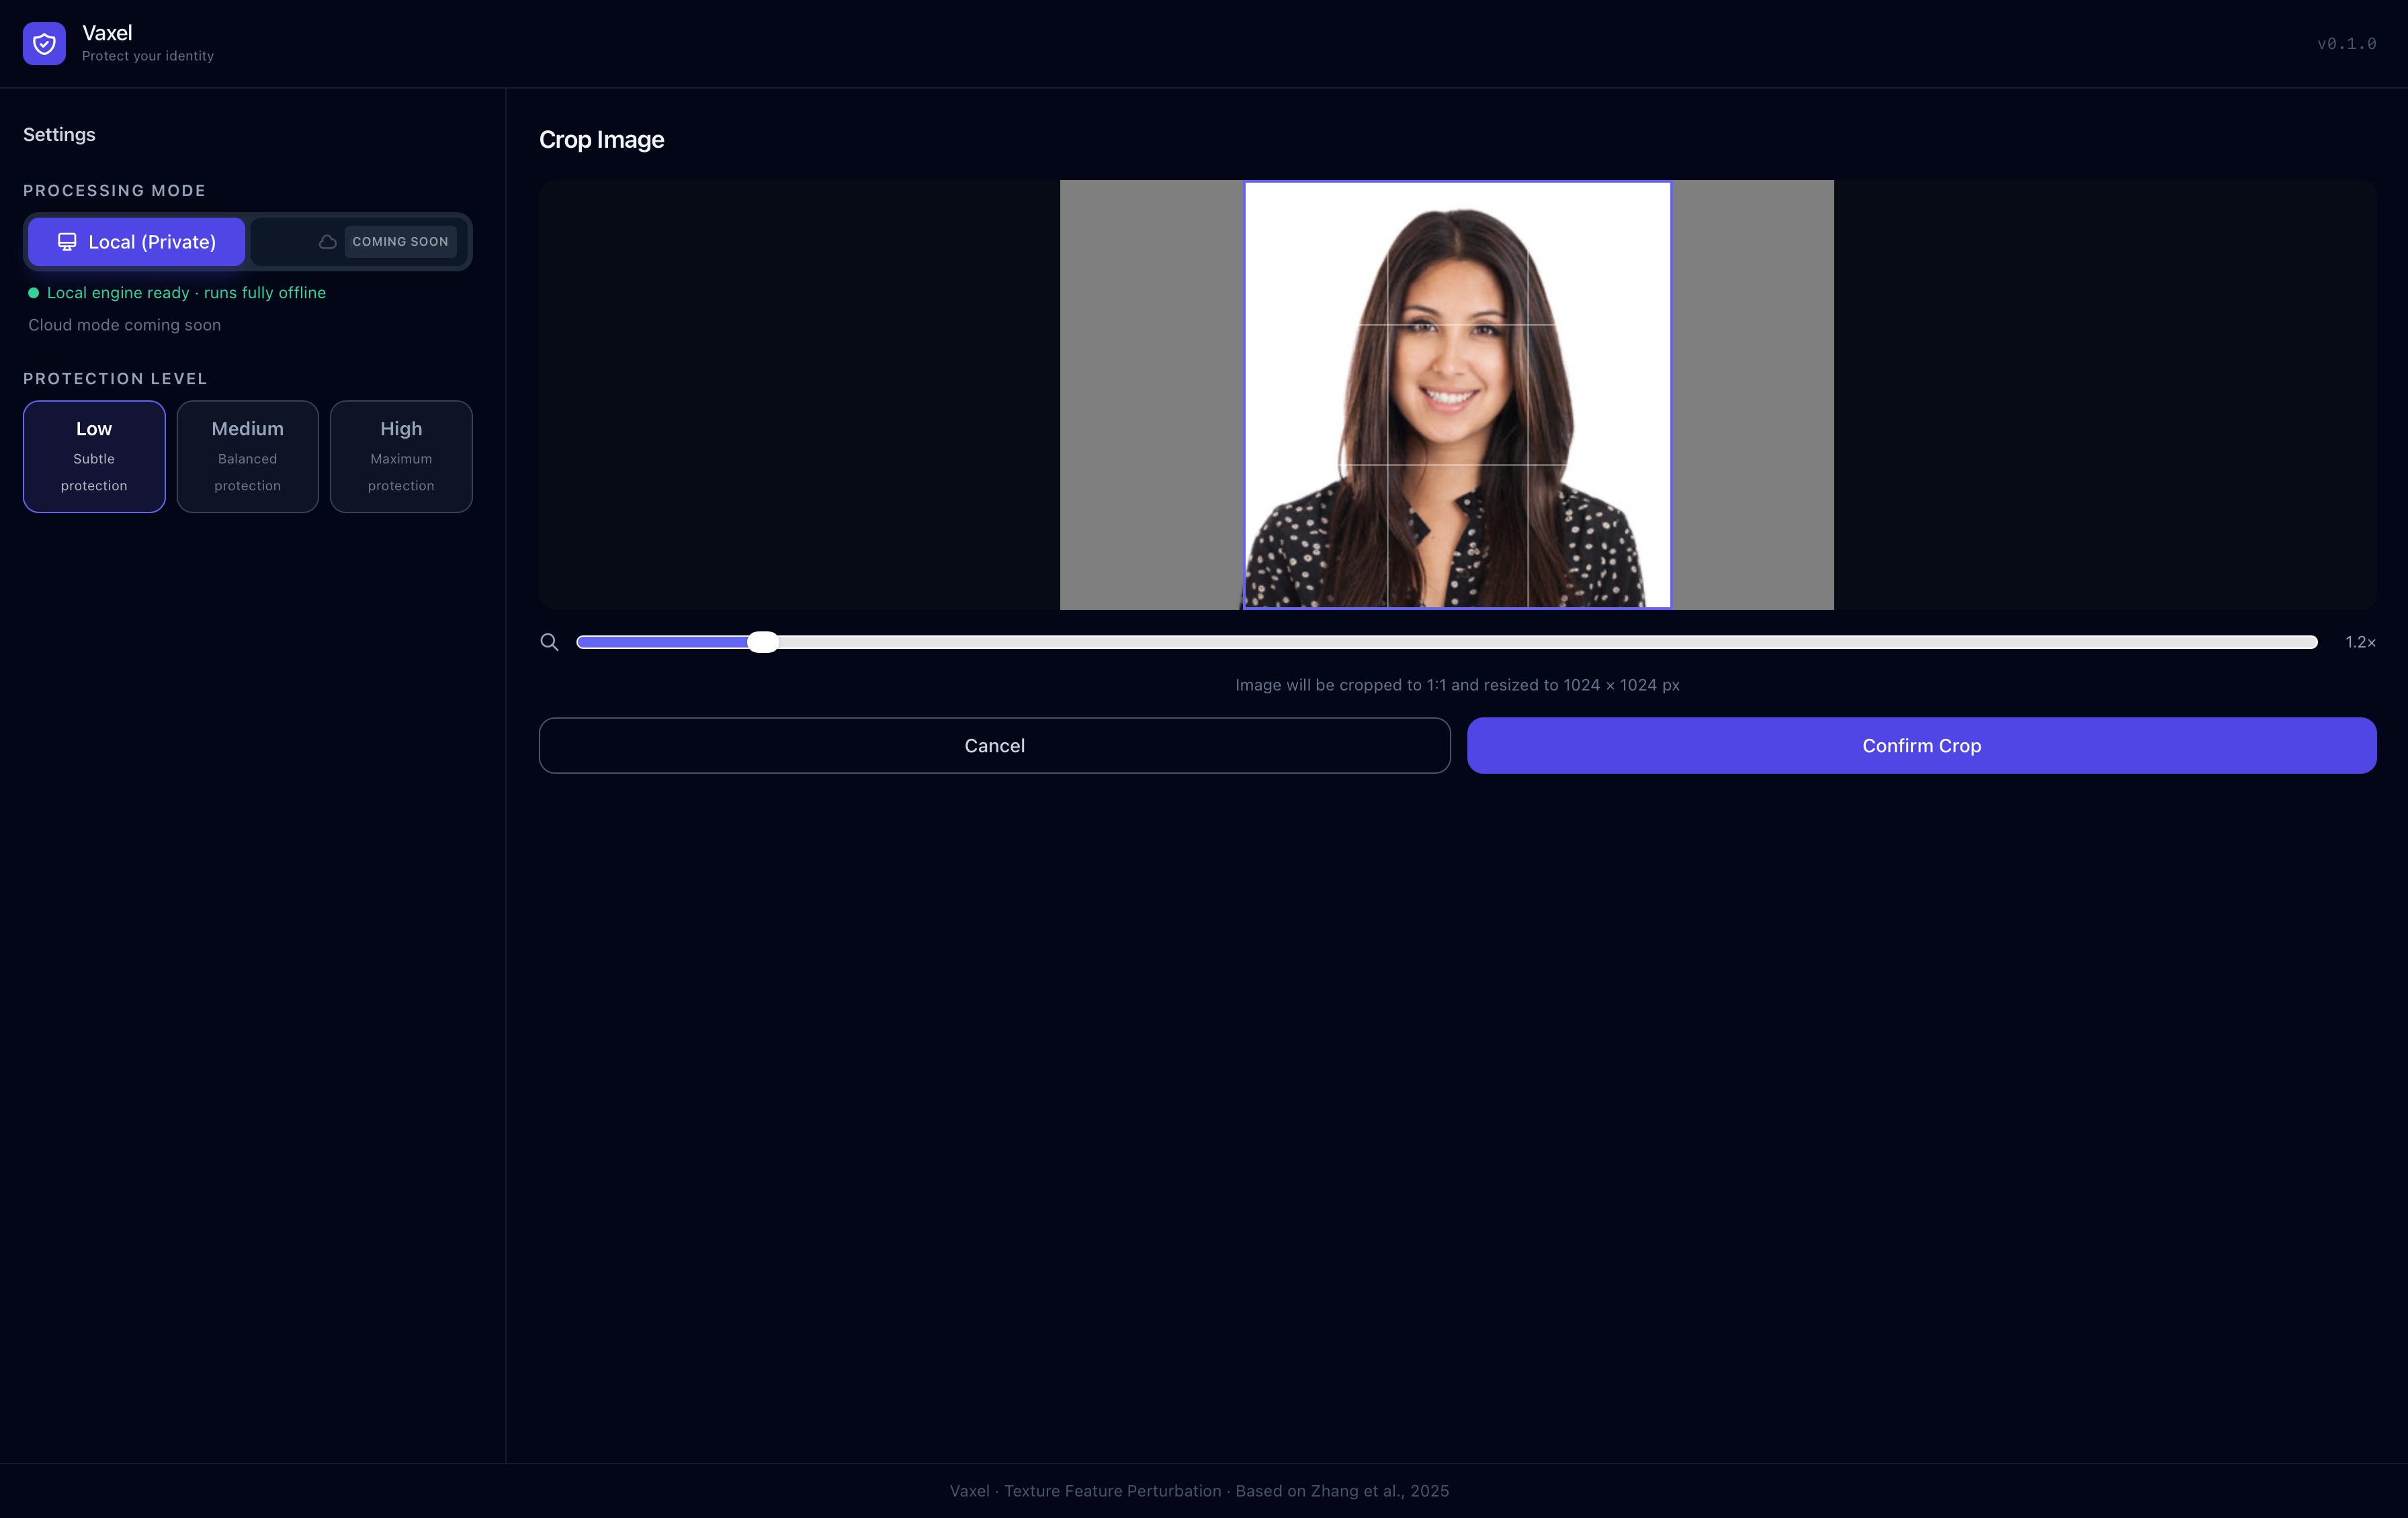Click the Settings panel heading
The width and height of the screenshot is (2408, 1518).
click(59, 135)
